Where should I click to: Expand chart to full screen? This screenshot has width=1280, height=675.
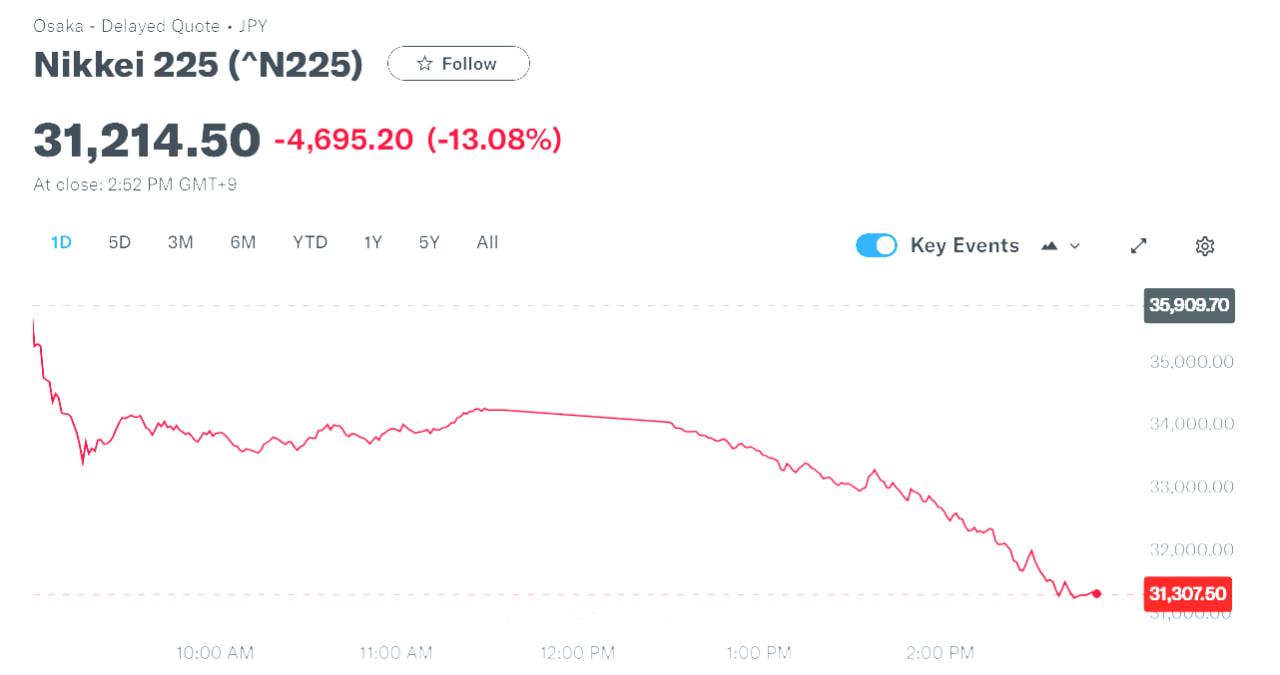click(x=1138, y=246)
